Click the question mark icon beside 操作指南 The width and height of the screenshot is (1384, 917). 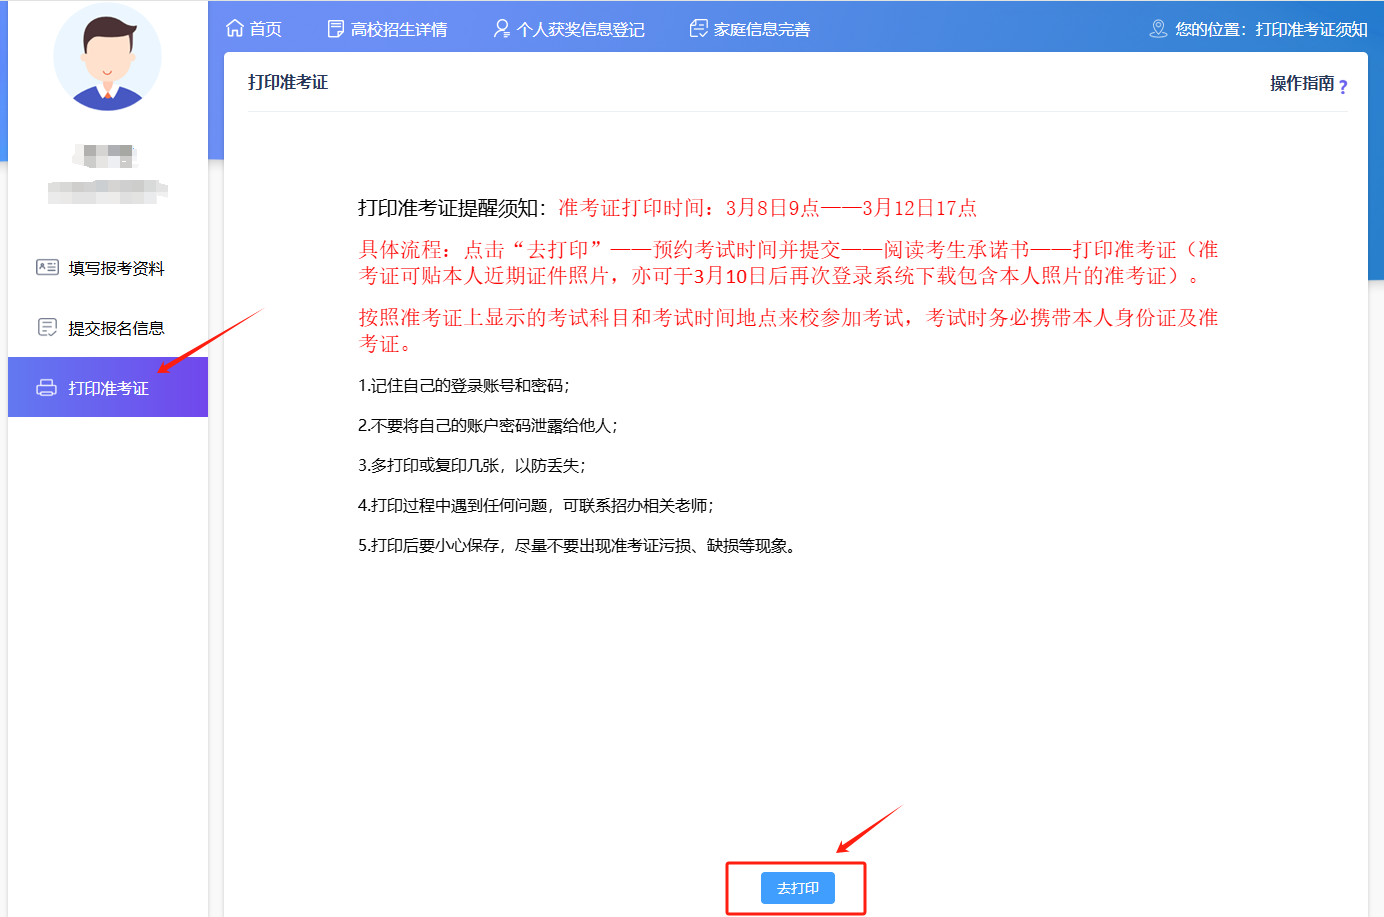pos(1343,87)
